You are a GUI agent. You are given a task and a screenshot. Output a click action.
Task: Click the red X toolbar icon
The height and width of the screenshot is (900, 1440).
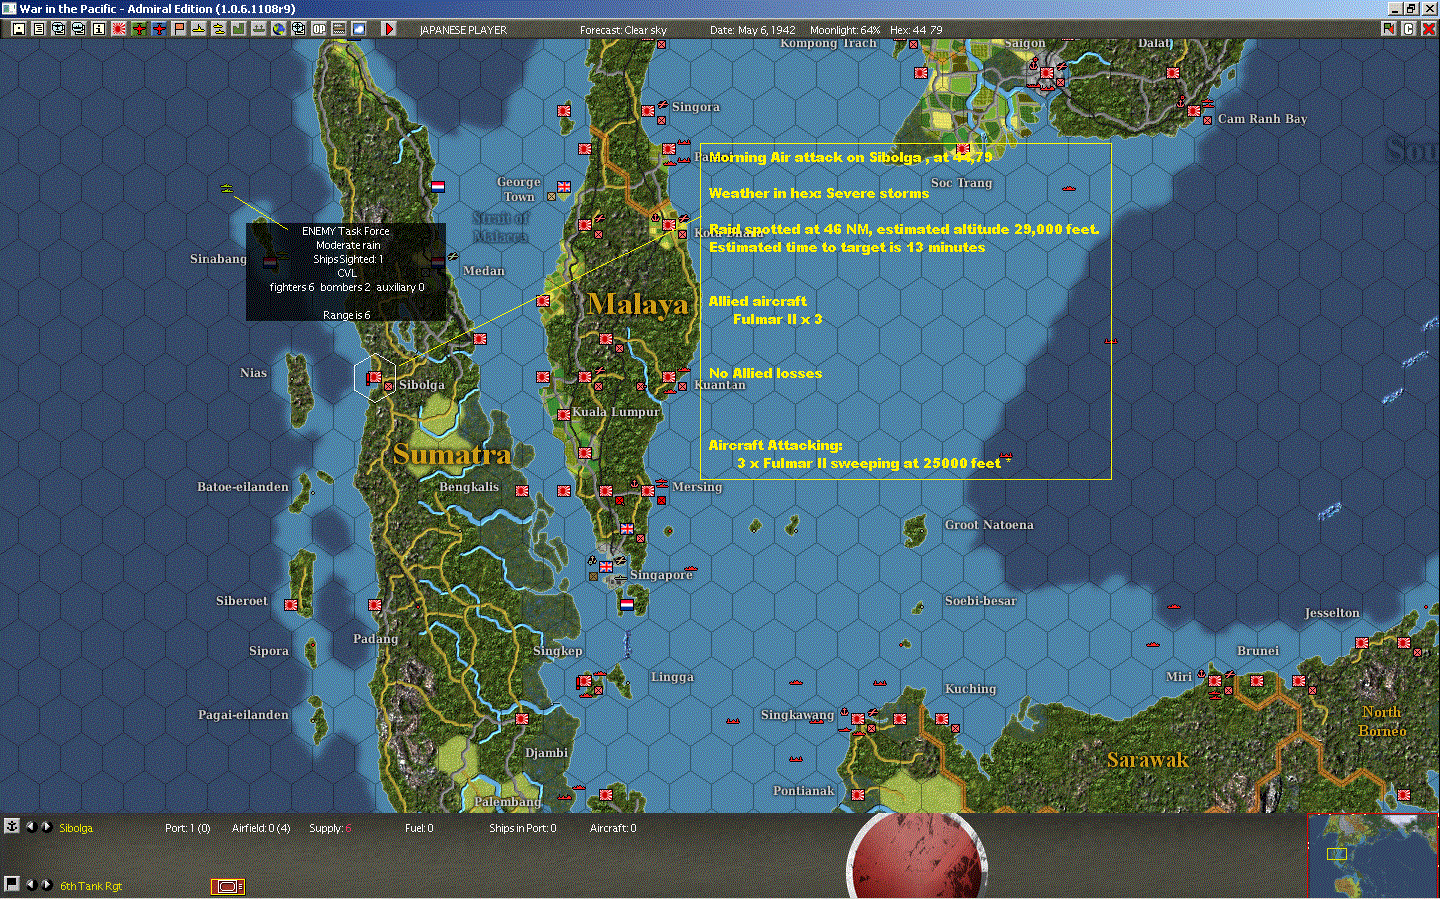pyautogui.click(x=1428, y=29)
